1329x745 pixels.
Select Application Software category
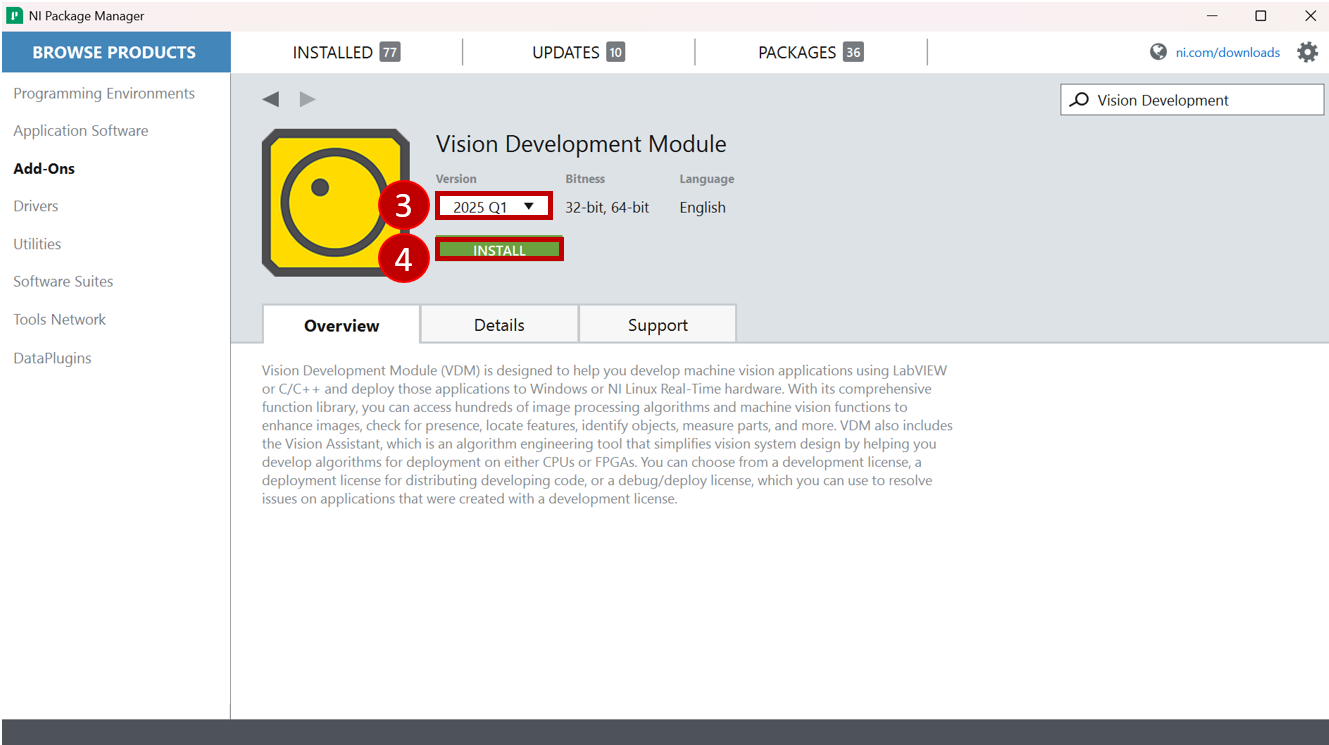(x=81, y=131)
